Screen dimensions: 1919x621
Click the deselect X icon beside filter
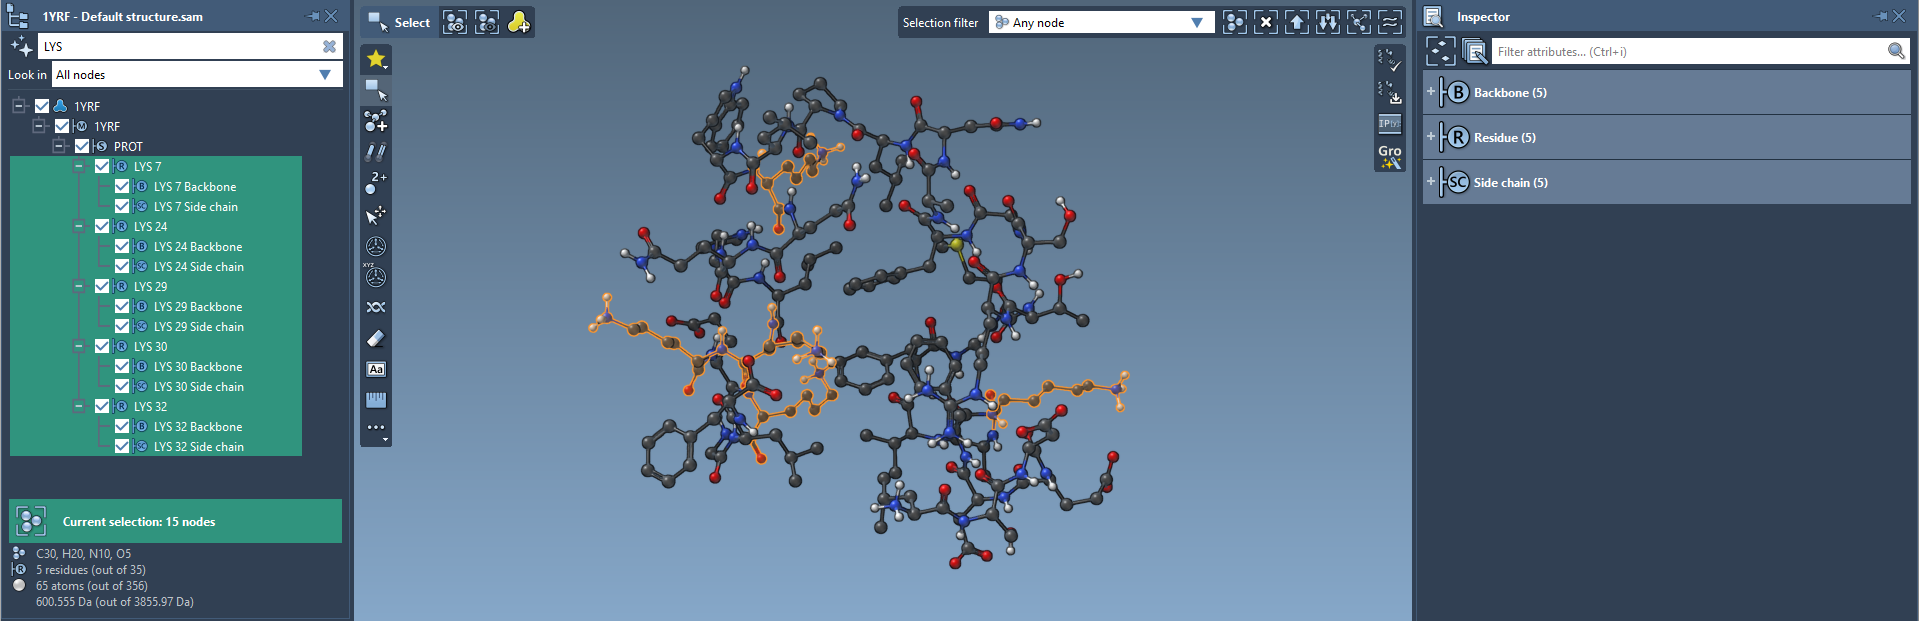pos(1266,22)
